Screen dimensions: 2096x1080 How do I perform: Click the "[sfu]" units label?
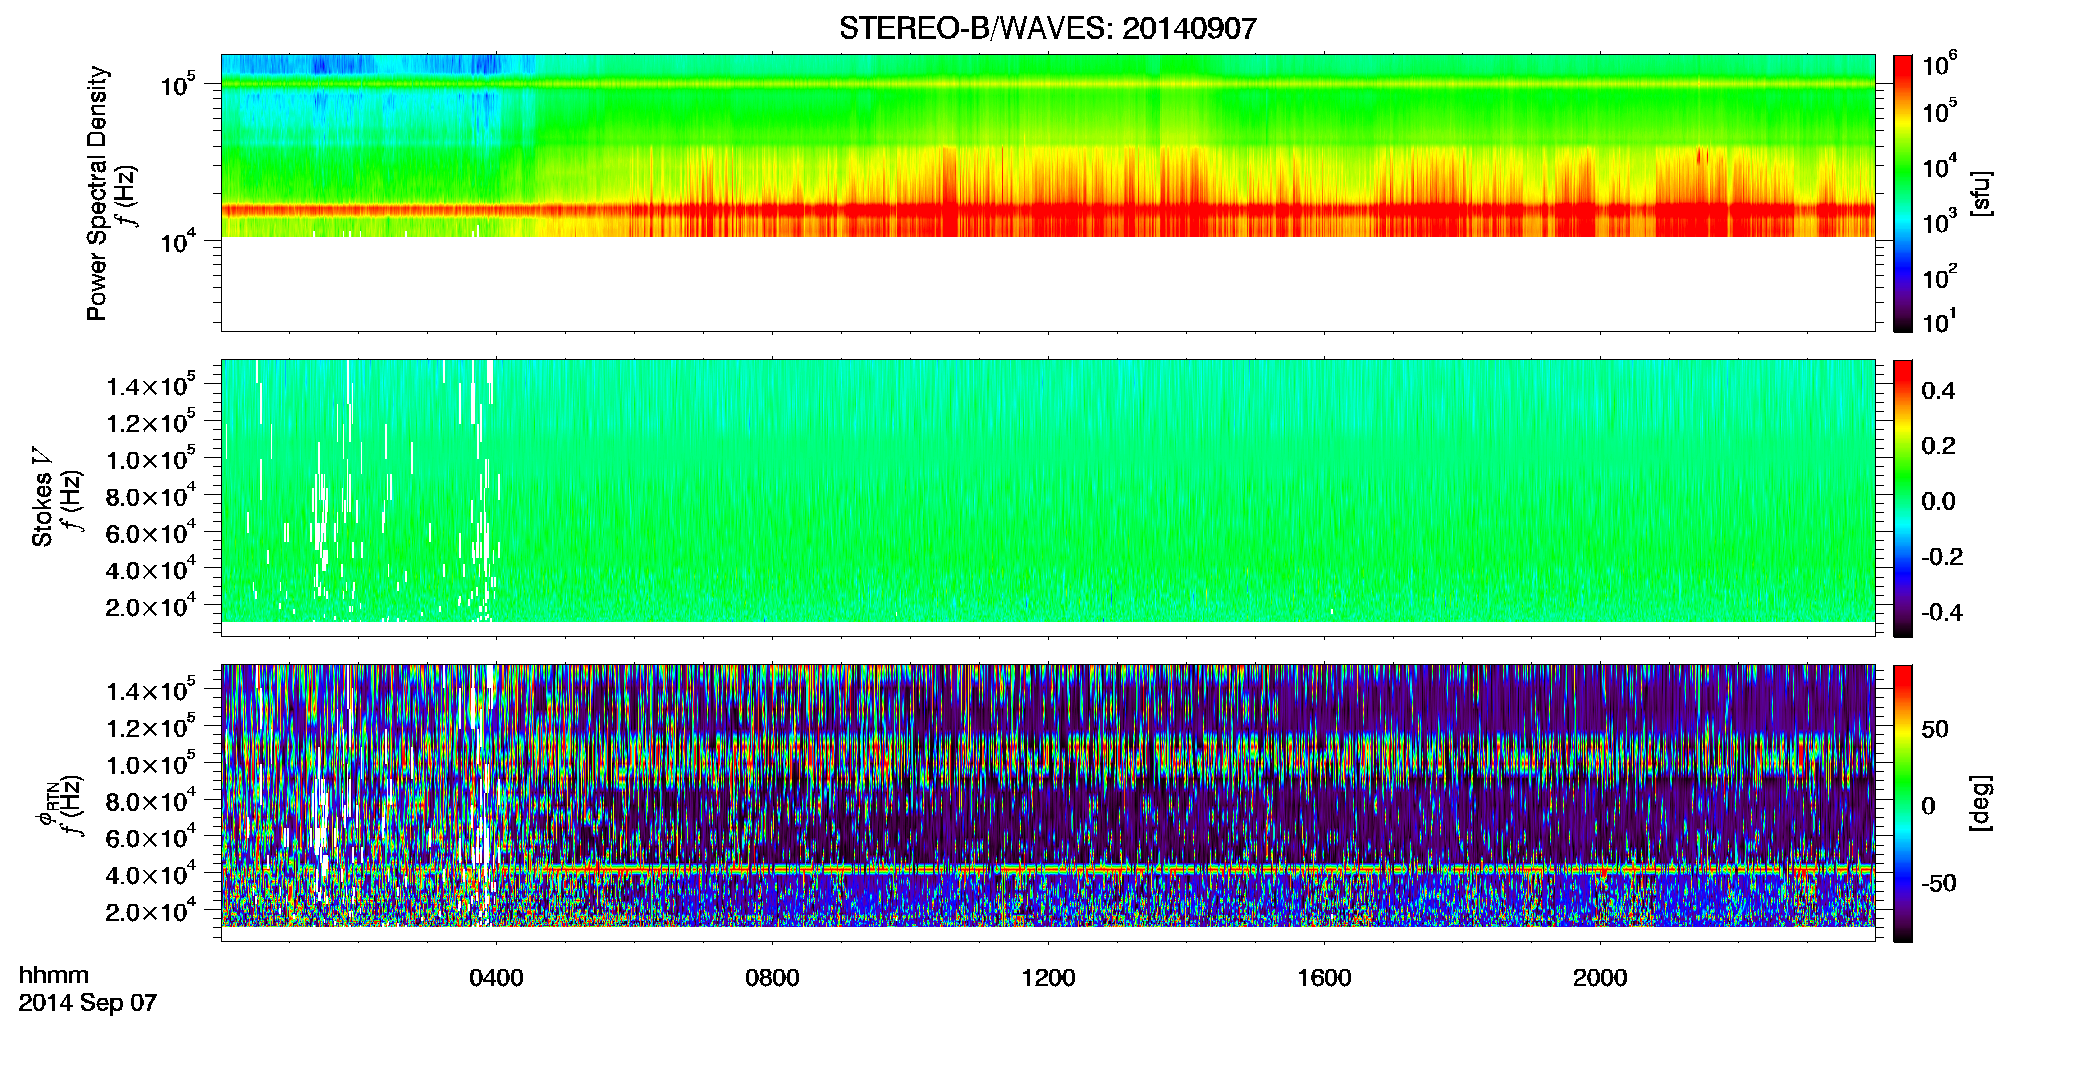[1981, 193]
